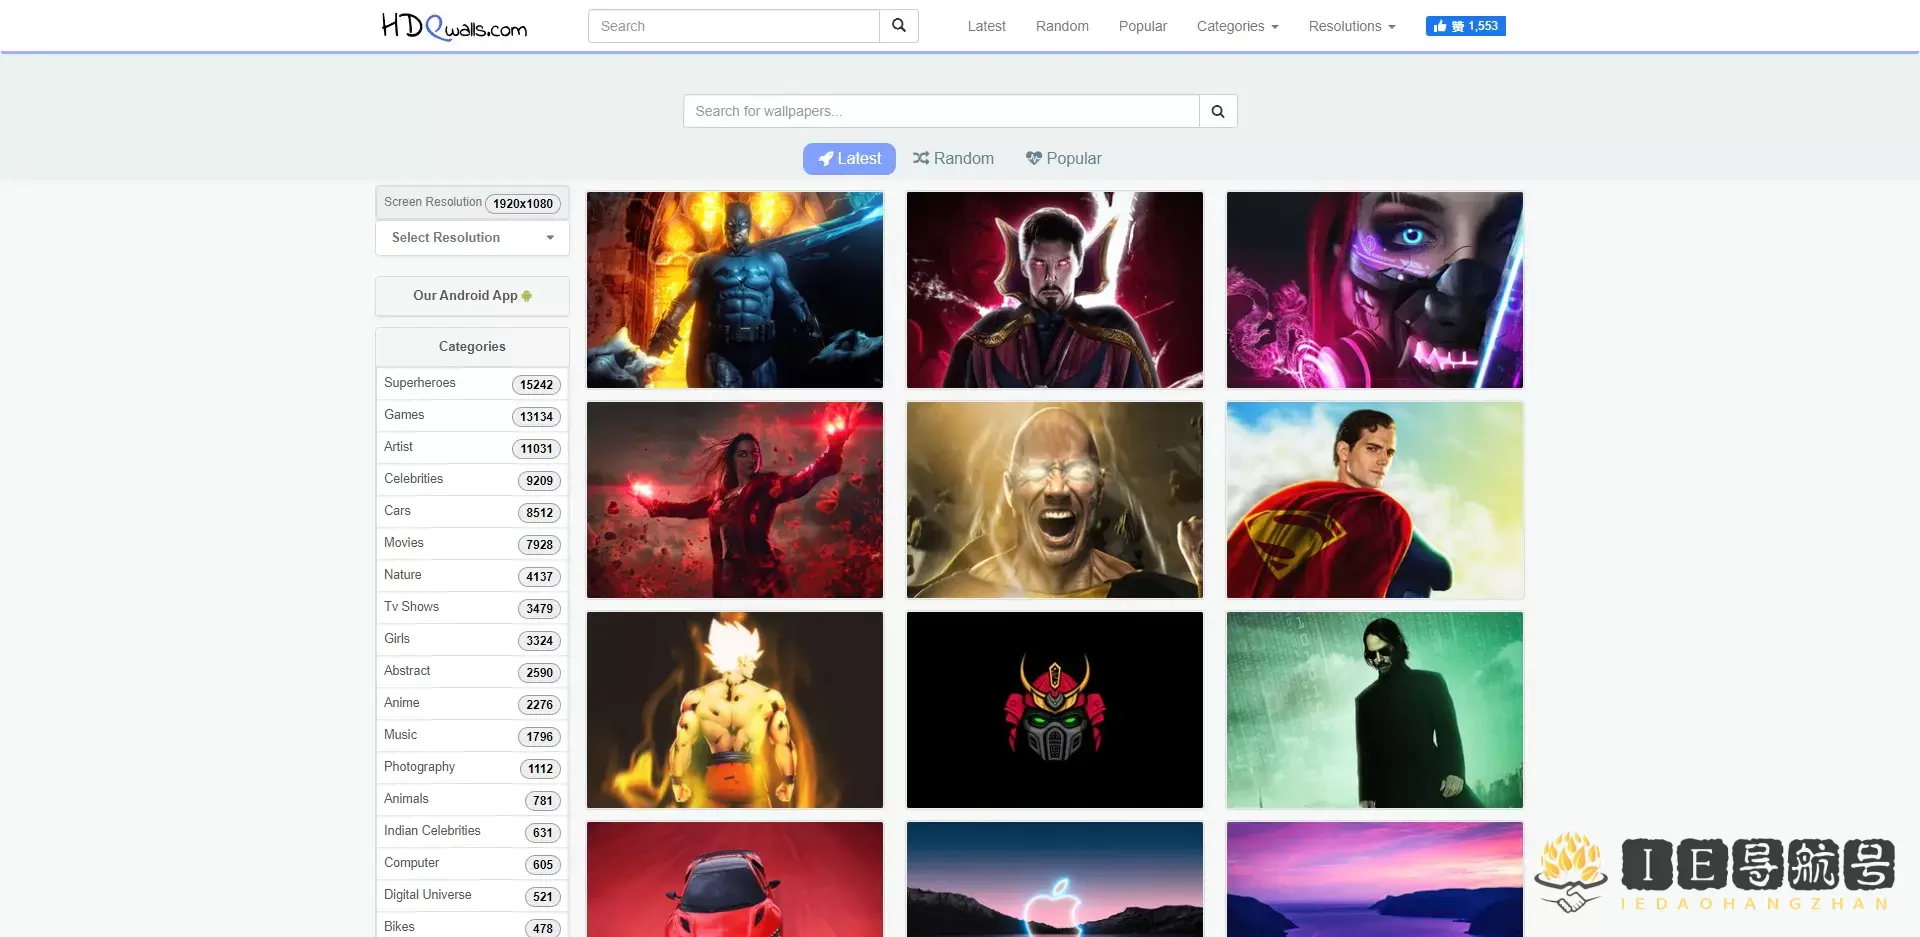Viewport: 1920px width, 937px height.
Task: Open the Superheroes category
Action: pos(420,383)
